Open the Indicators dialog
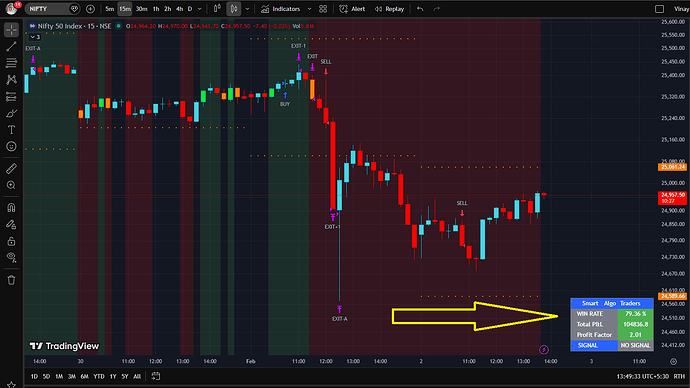The image size is (690, 388). click(281, 9)
